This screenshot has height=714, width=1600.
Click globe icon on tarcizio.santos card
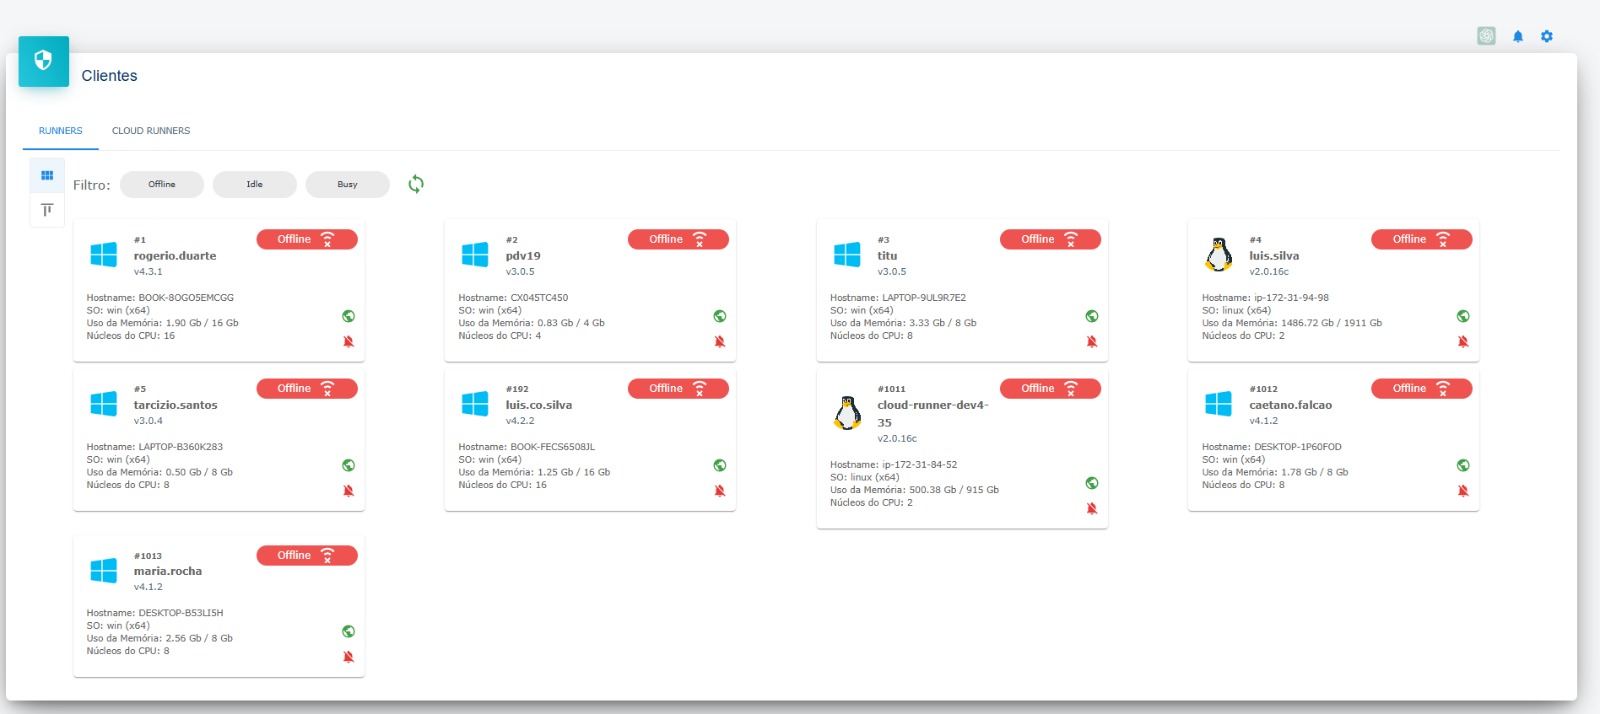pyautogui.click(x=348, y=465)
